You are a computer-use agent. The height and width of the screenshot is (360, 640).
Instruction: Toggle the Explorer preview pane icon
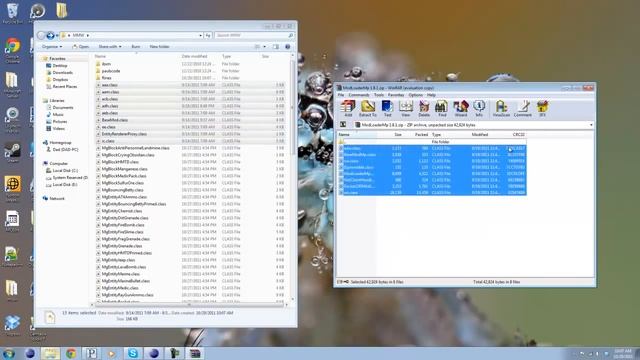pos(276,47)
